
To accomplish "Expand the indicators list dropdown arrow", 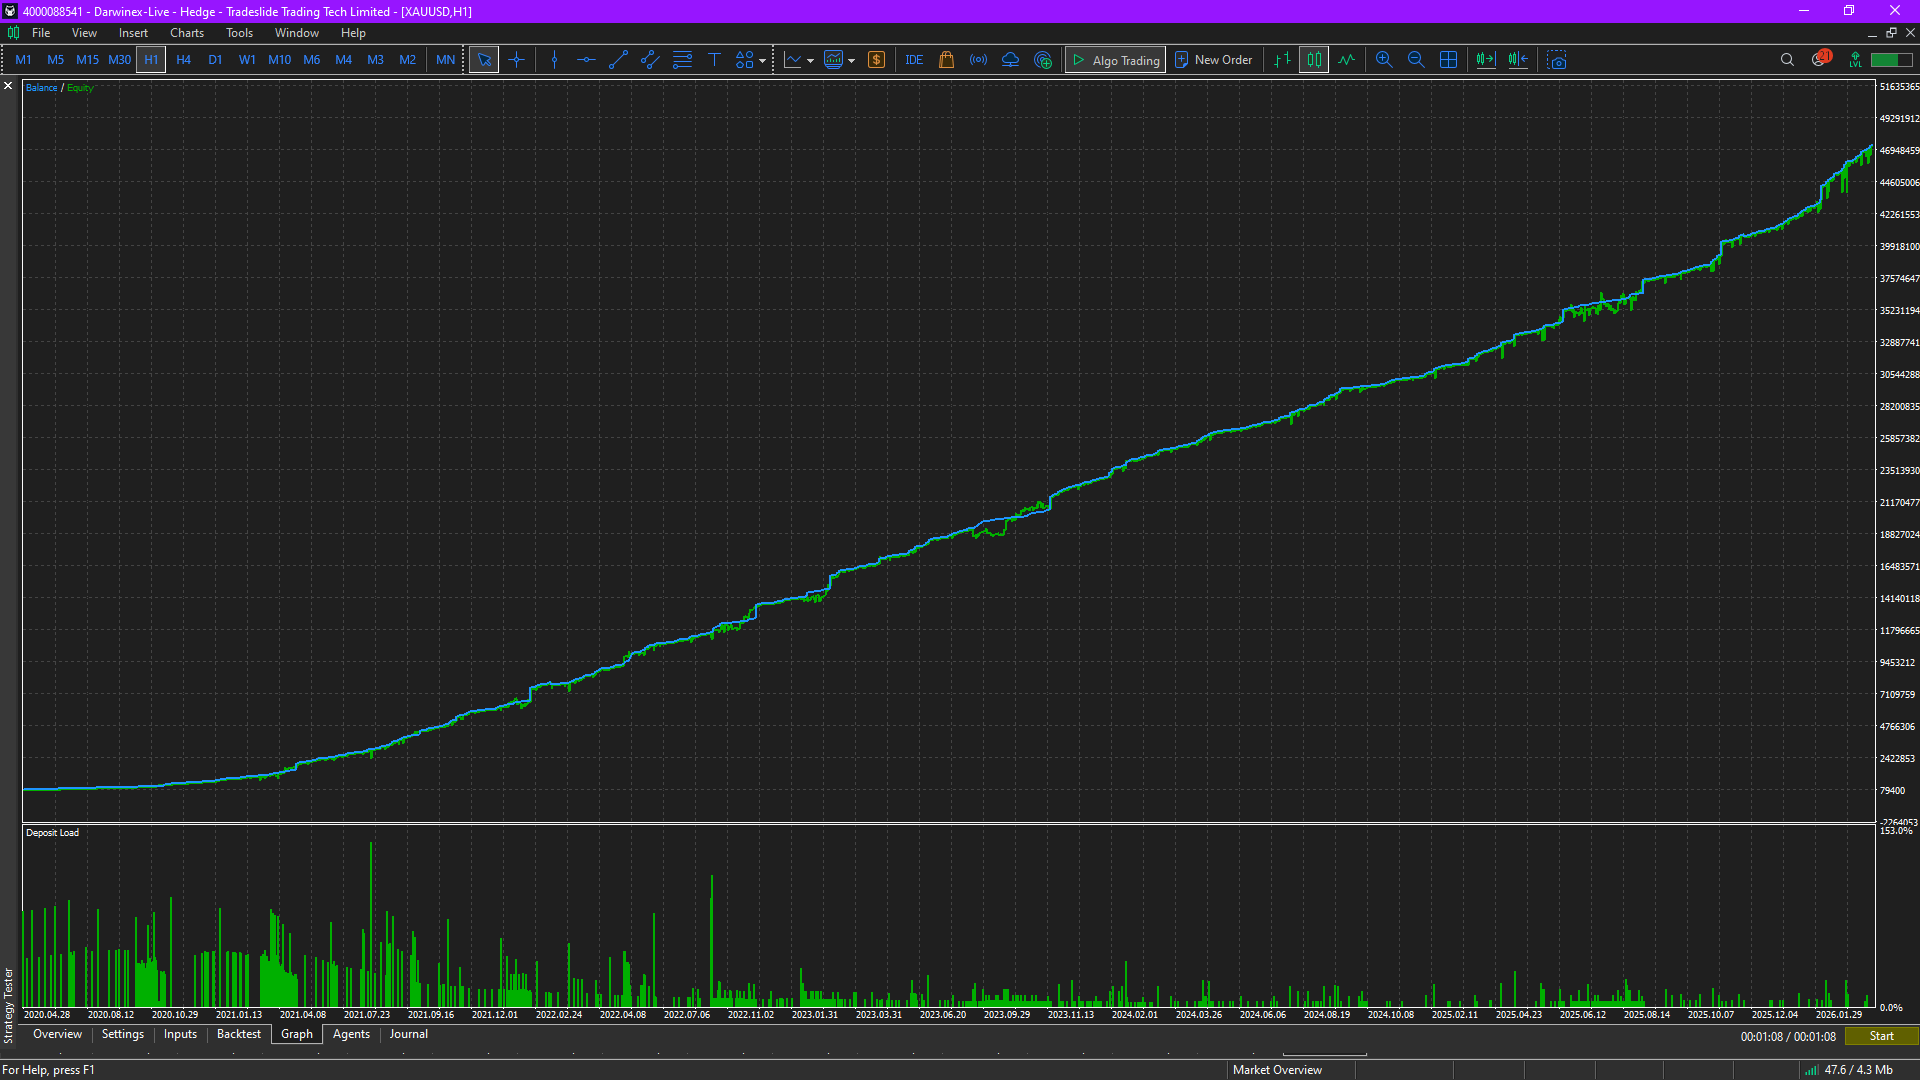I will tap(852, 61).
